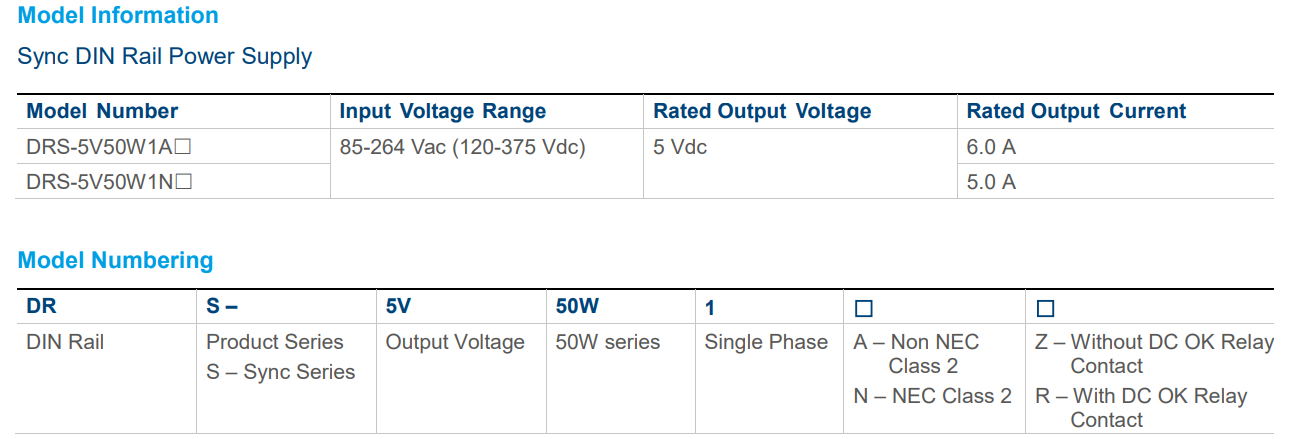Screen dimensions: 1301x439
Task: Click the square box after DRS-5V50W1A
Action: [x=183, y=147]
